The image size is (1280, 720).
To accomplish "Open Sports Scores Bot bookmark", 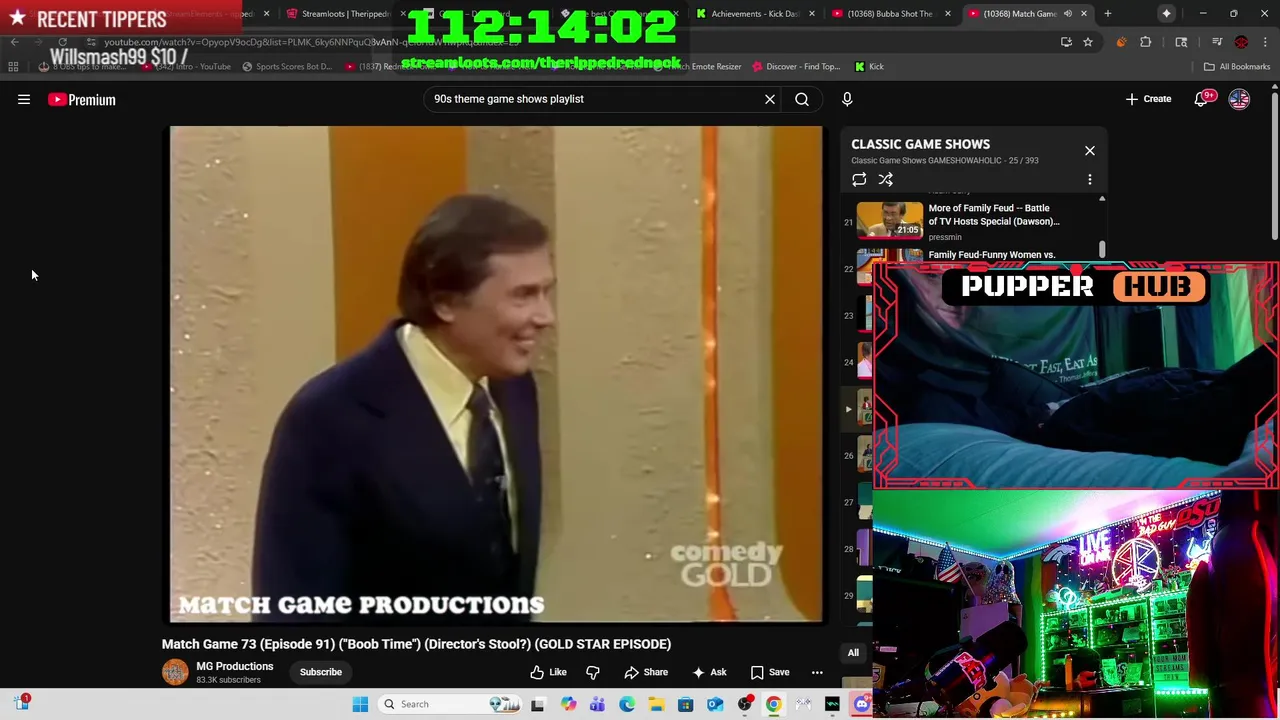I will pyautogui.click(x=286, y=67).
